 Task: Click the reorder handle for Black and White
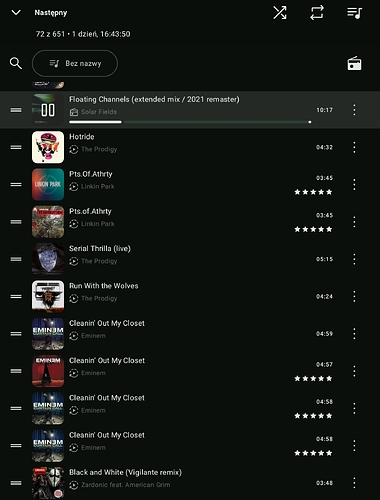coord(16,483)
